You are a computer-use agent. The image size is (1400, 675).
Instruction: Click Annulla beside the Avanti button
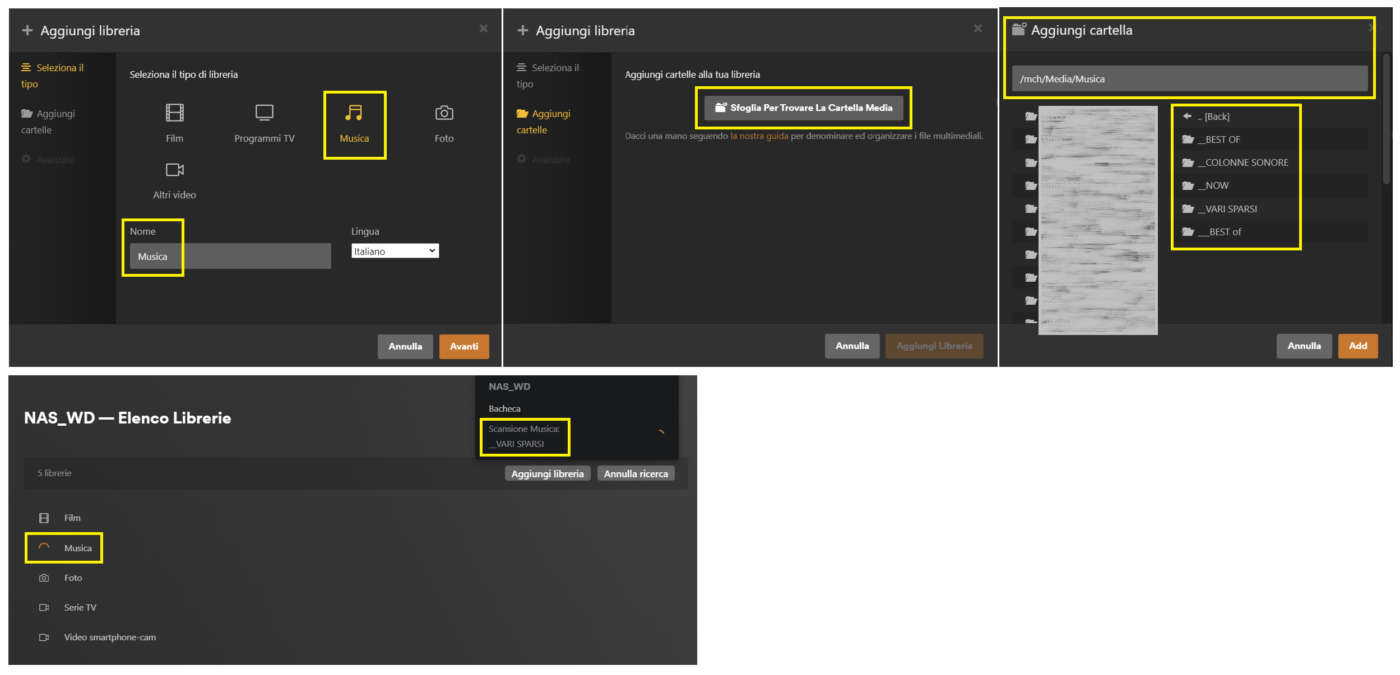[x=405, y=346]
